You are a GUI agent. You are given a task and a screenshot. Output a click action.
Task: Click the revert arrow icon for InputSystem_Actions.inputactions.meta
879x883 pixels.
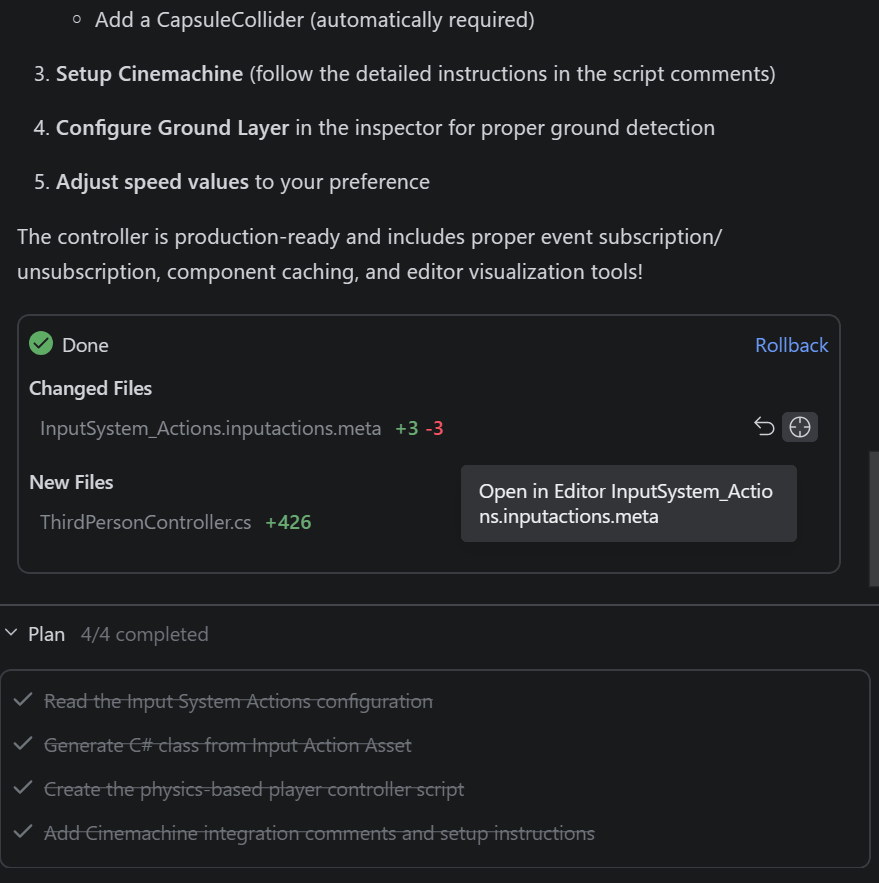click(x=764, y=428)
